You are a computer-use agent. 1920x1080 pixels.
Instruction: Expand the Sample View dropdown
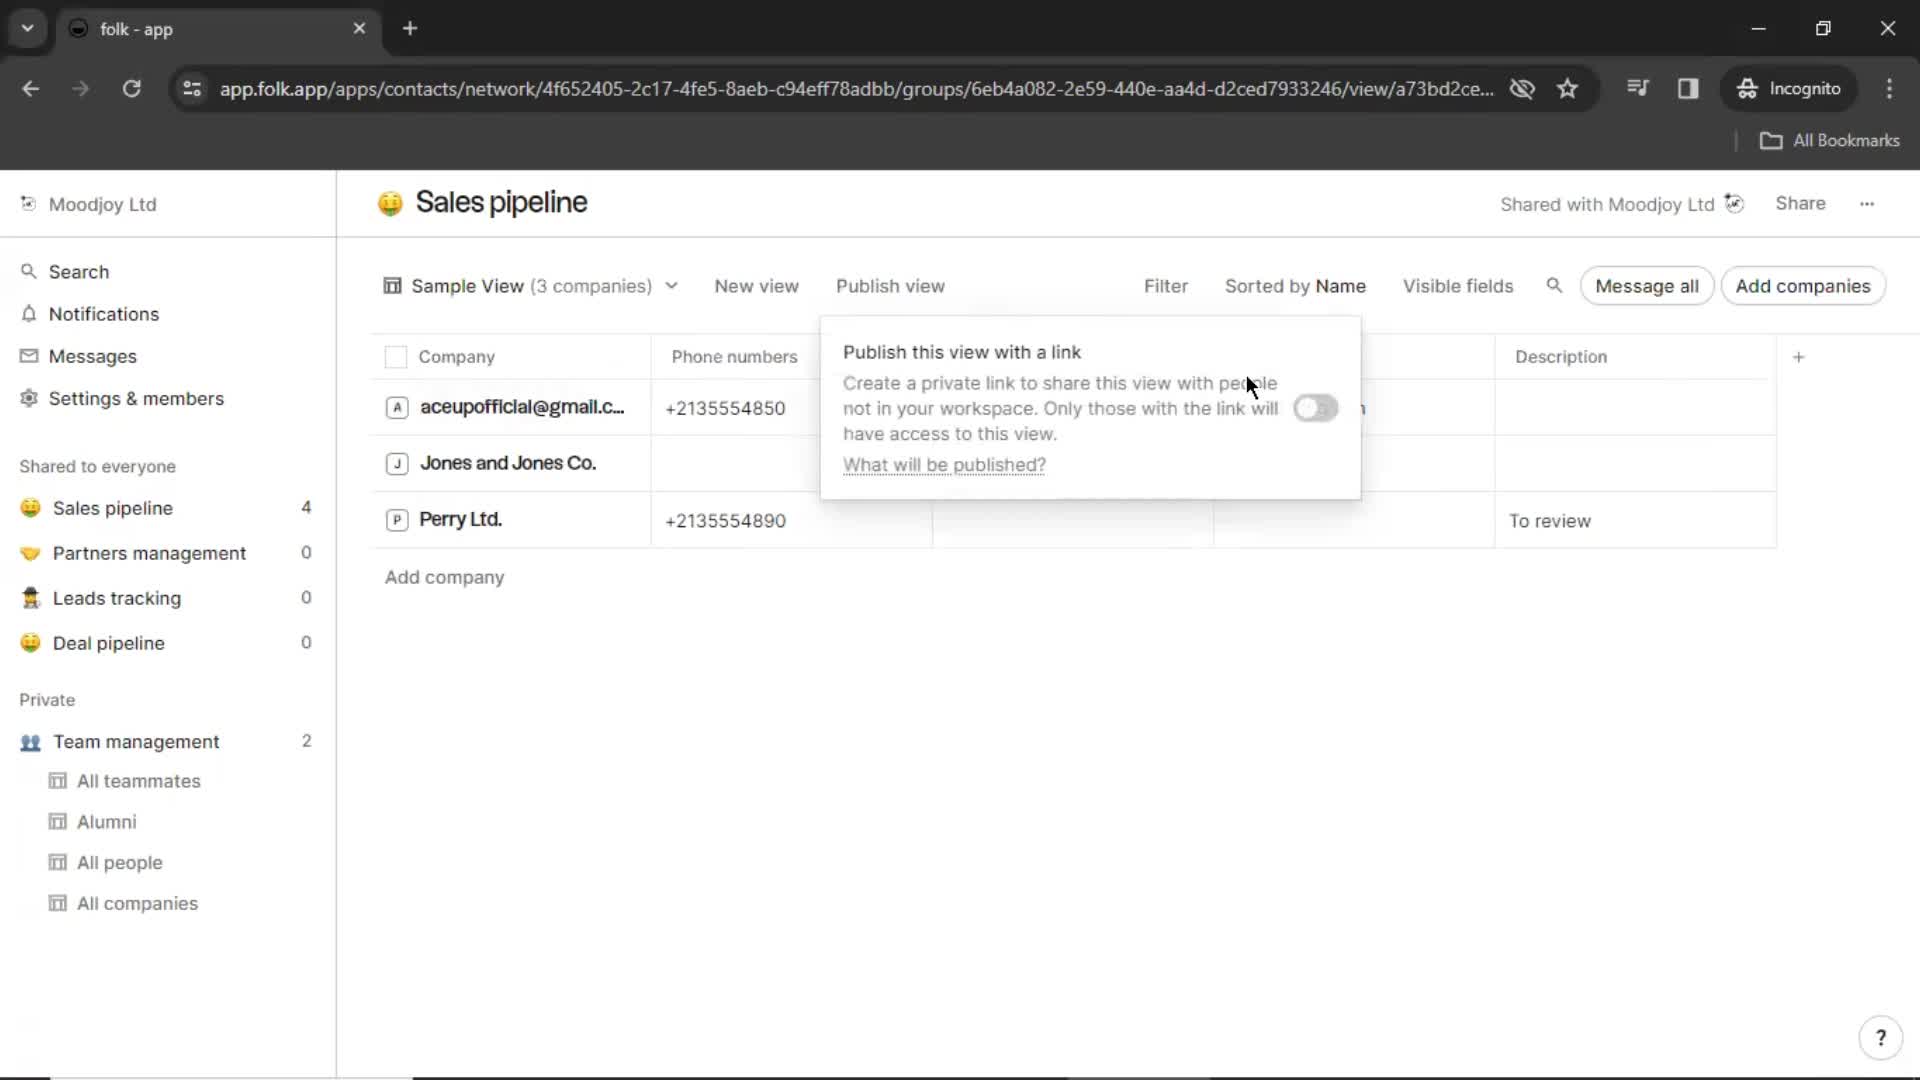[x=670, y=285]
